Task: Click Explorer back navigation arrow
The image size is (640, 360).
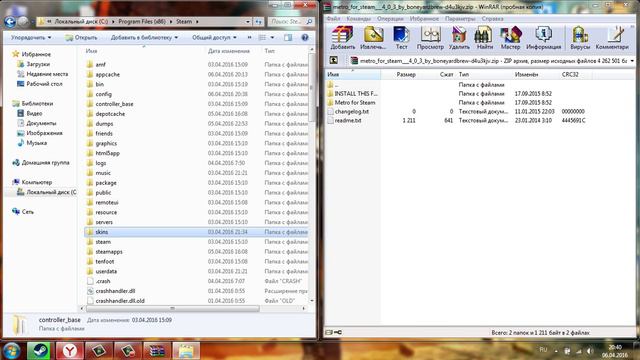Action: point(10,22)
